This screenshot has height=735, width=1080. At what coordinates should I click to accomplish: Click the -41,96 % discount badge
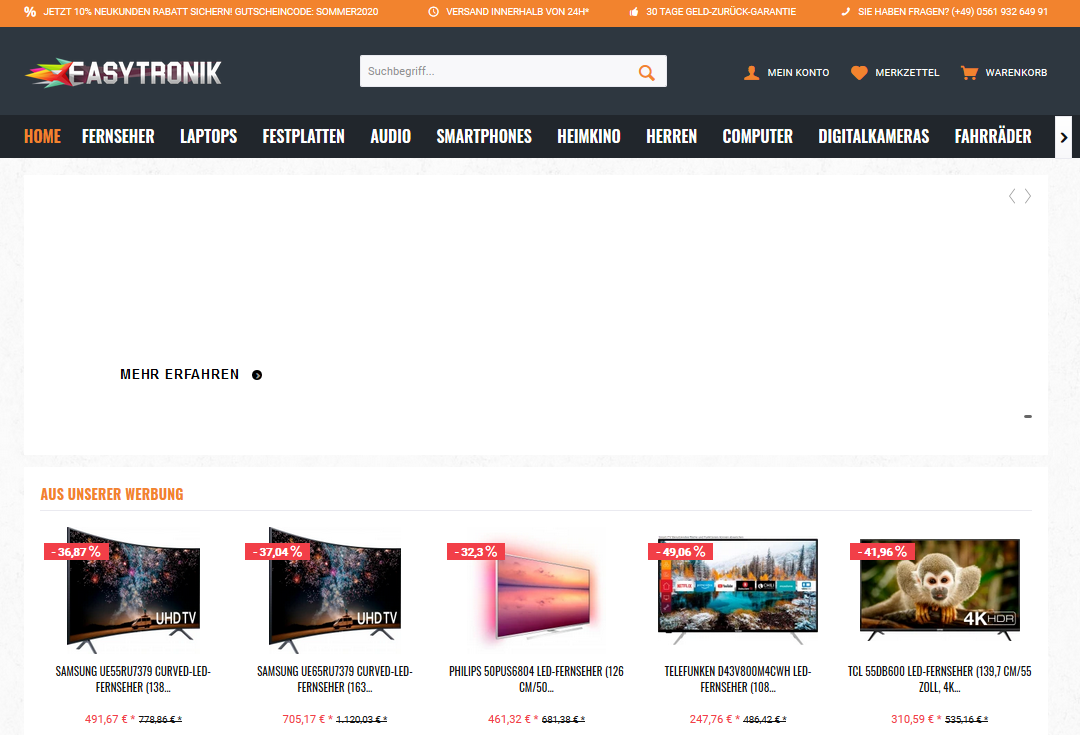(x=882, y=552)
